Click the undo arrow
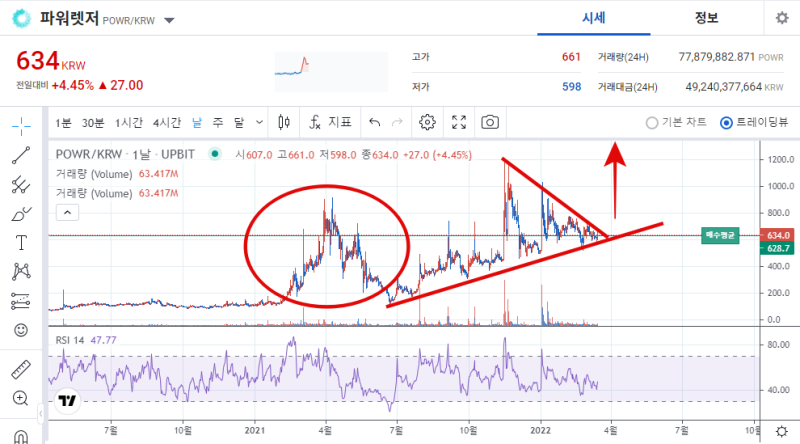800x444 pixels. pyautogui.click(x=374, y=122)
